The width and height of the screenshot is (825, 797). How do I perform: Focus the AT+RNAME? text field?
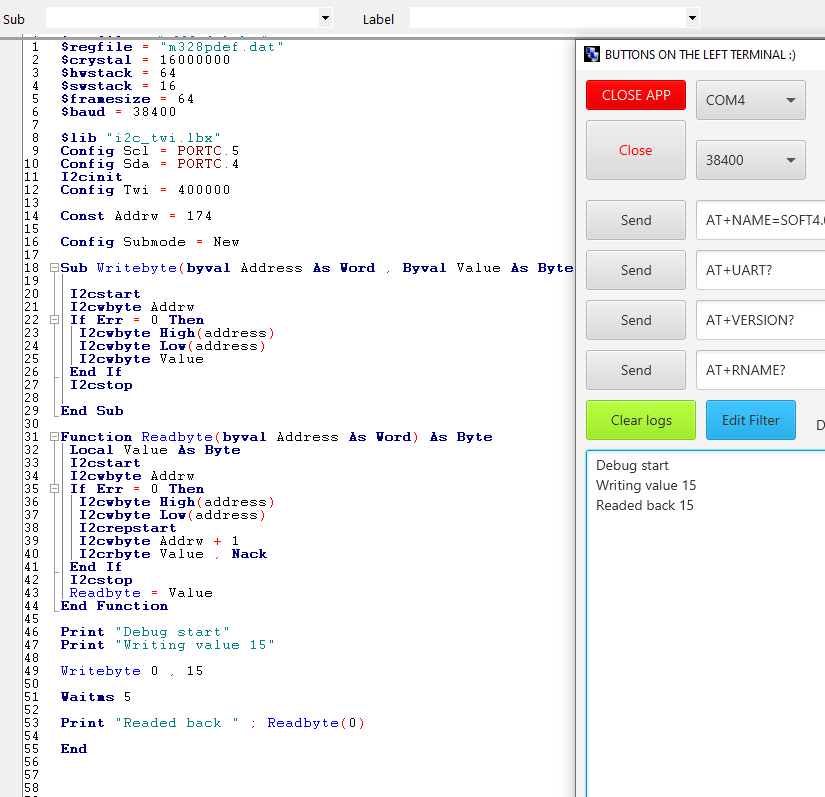762,370
